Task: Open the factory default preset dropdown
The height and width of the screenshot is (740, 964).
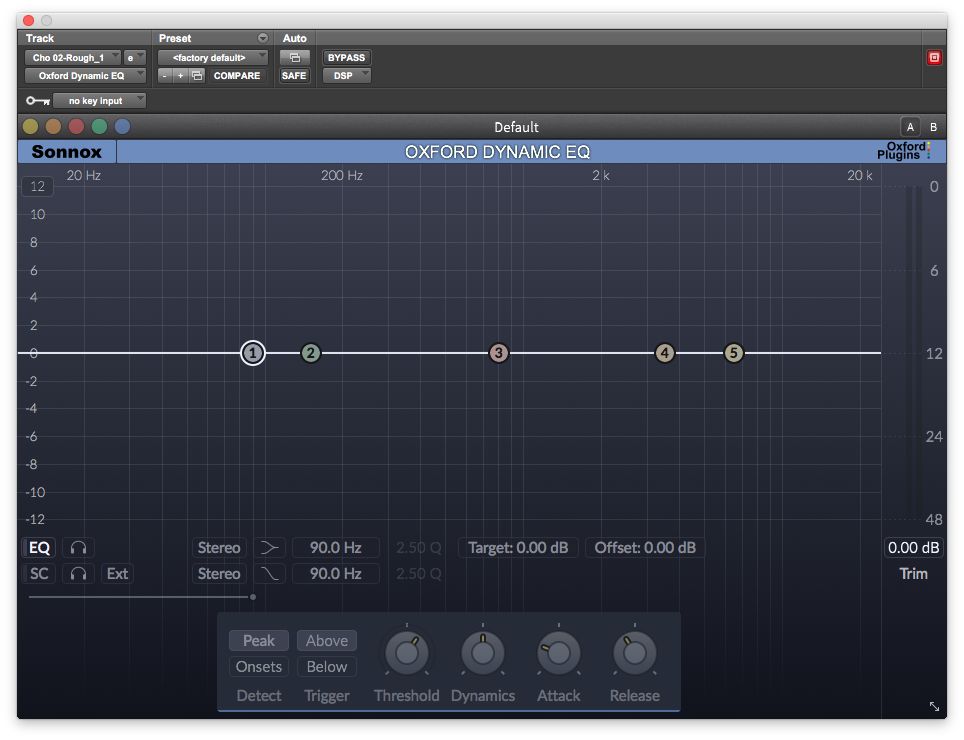Action: pyautogui.click(x=213, y=58)
